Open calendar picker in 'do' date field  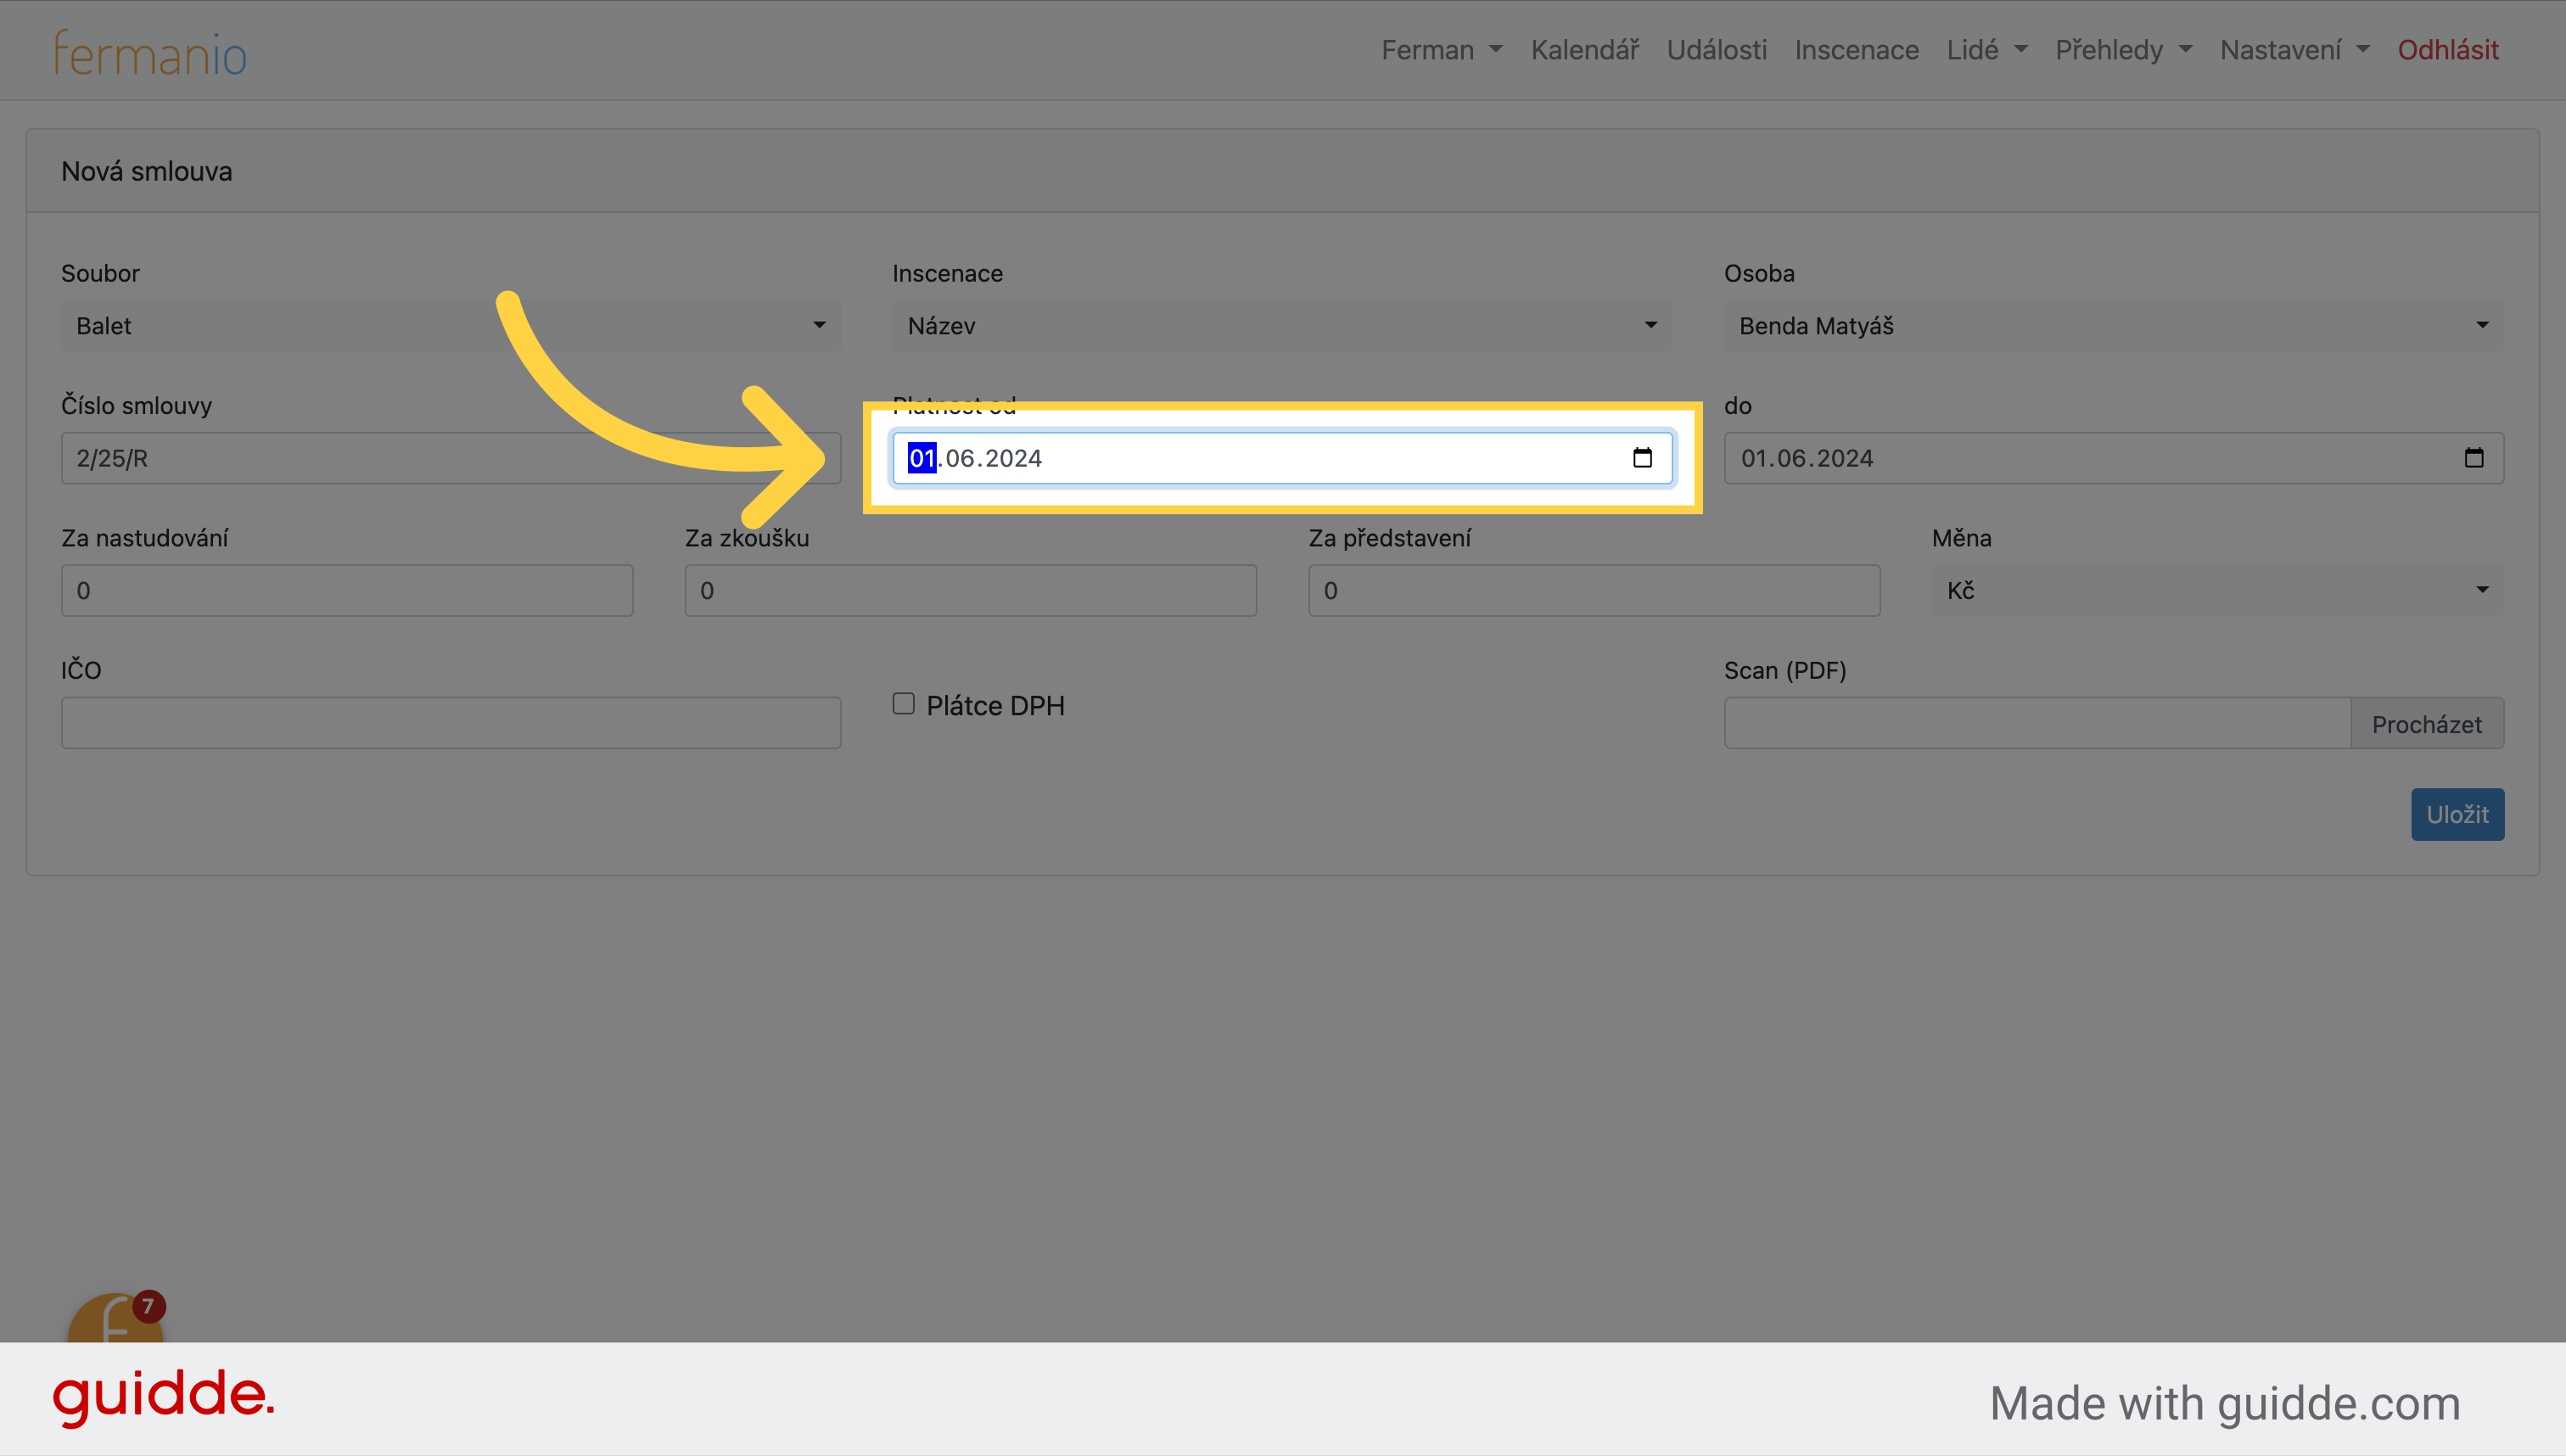click(2474, 458)
